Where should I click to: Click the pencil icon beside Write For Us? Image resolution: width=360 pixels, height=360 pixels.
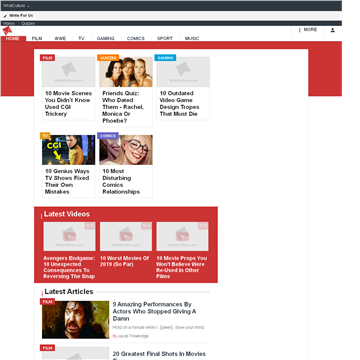(x=5, y=16)
